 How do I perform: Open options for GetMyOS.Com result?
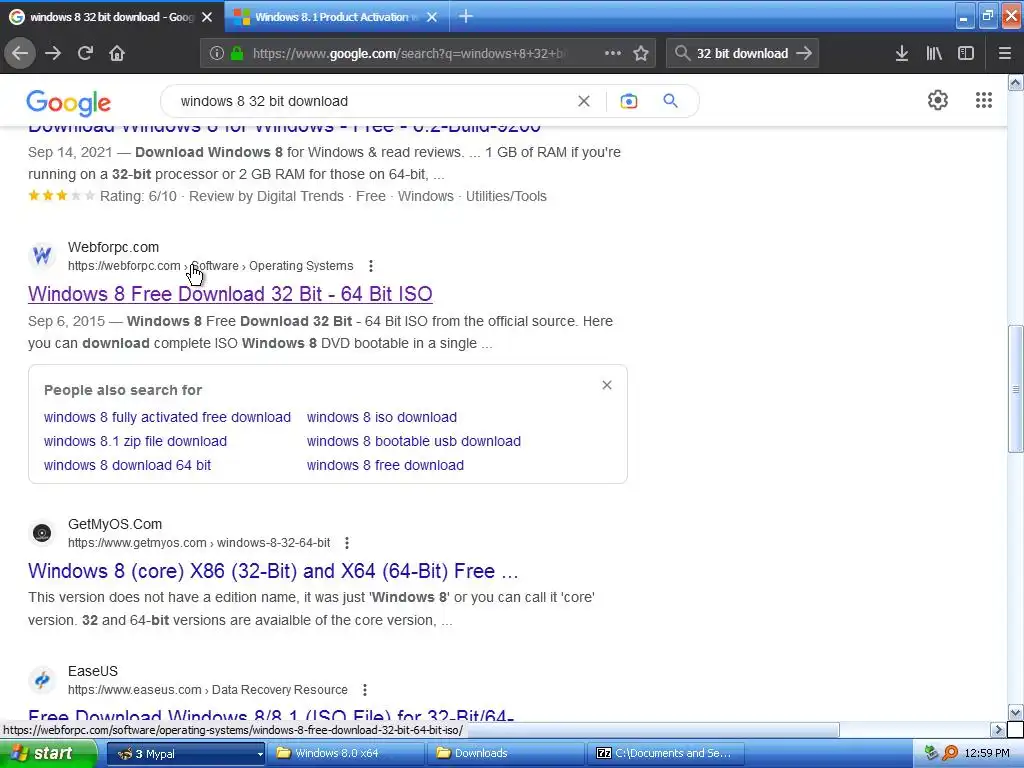pos(347,543)
